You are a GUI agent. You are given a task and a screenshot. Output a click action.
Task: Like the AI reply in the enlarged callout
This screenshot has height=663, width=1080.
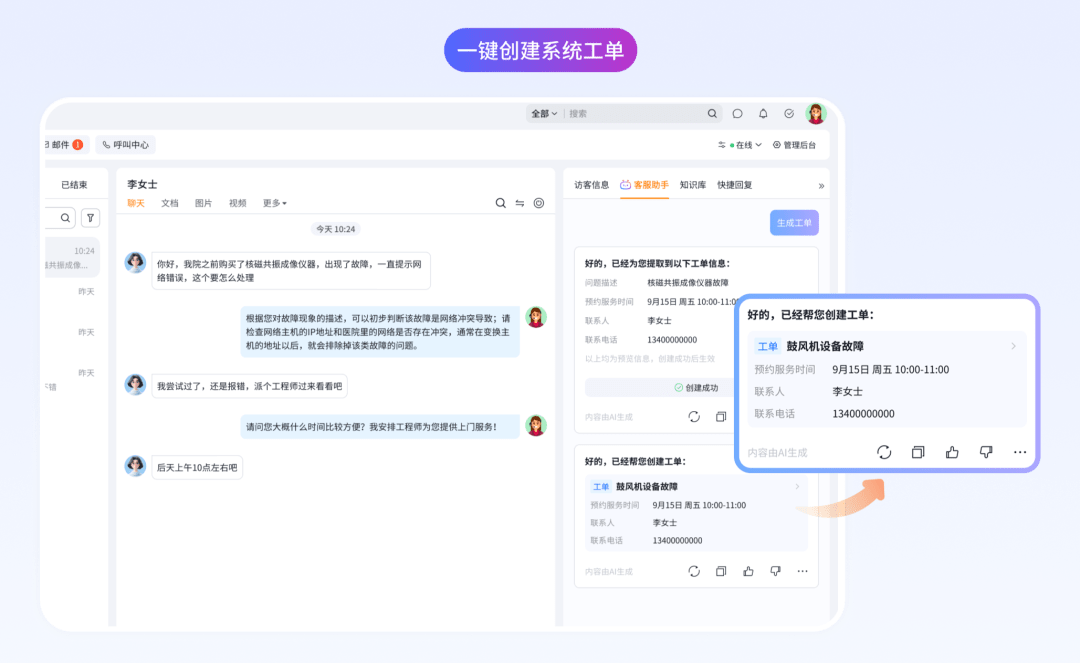pos(952,452)
